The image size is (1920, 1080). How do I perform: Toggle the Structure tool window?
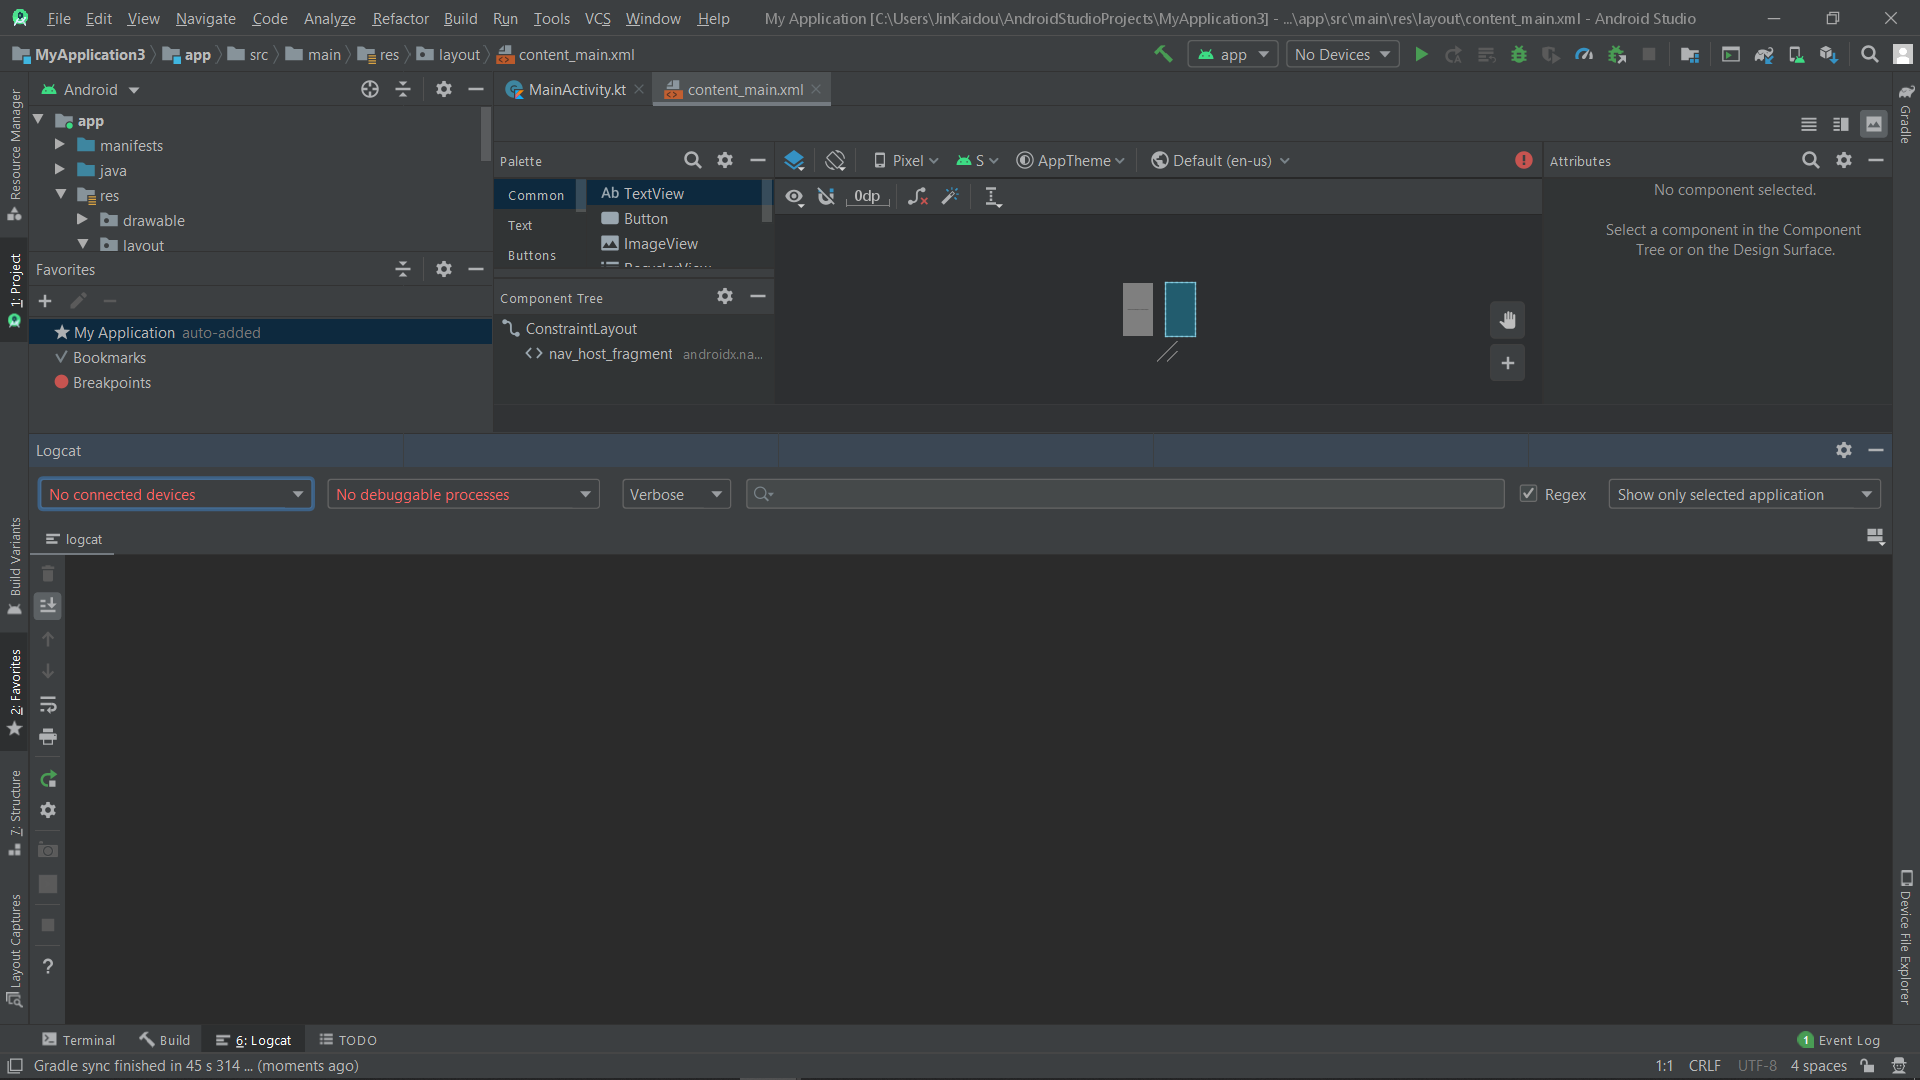pyautogui.click(x=15, y=813)
